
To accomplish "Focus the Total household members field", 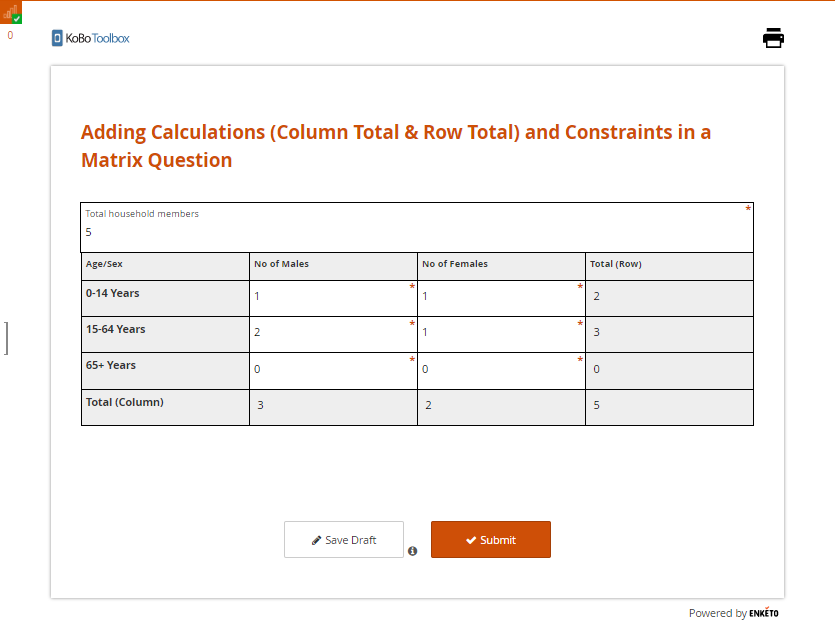I will click(x=416, y=232).
